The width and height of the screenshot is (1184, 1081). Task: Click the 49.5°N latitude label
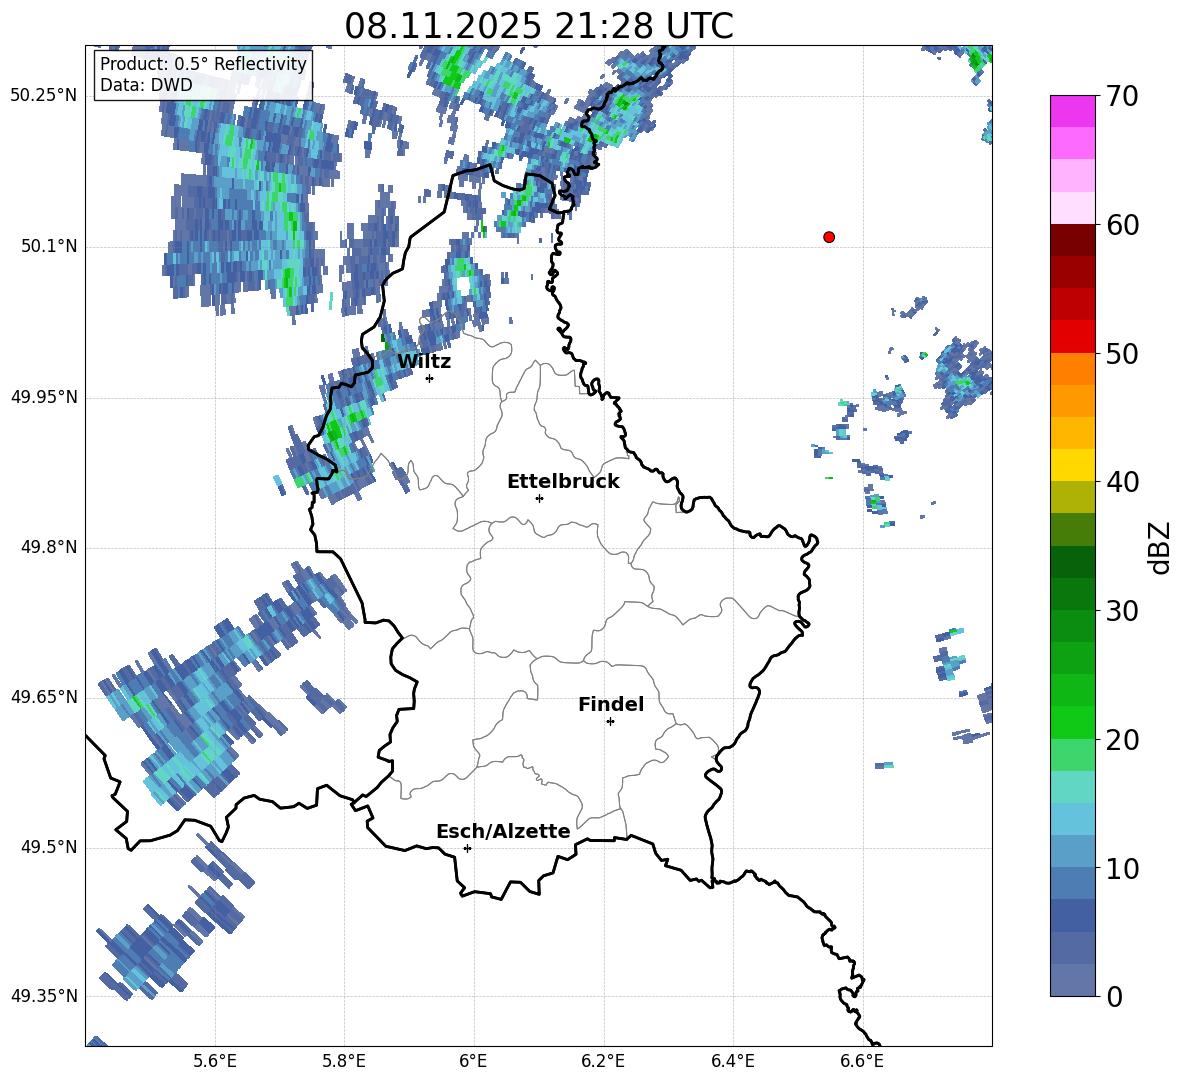[x=49, y=847]
